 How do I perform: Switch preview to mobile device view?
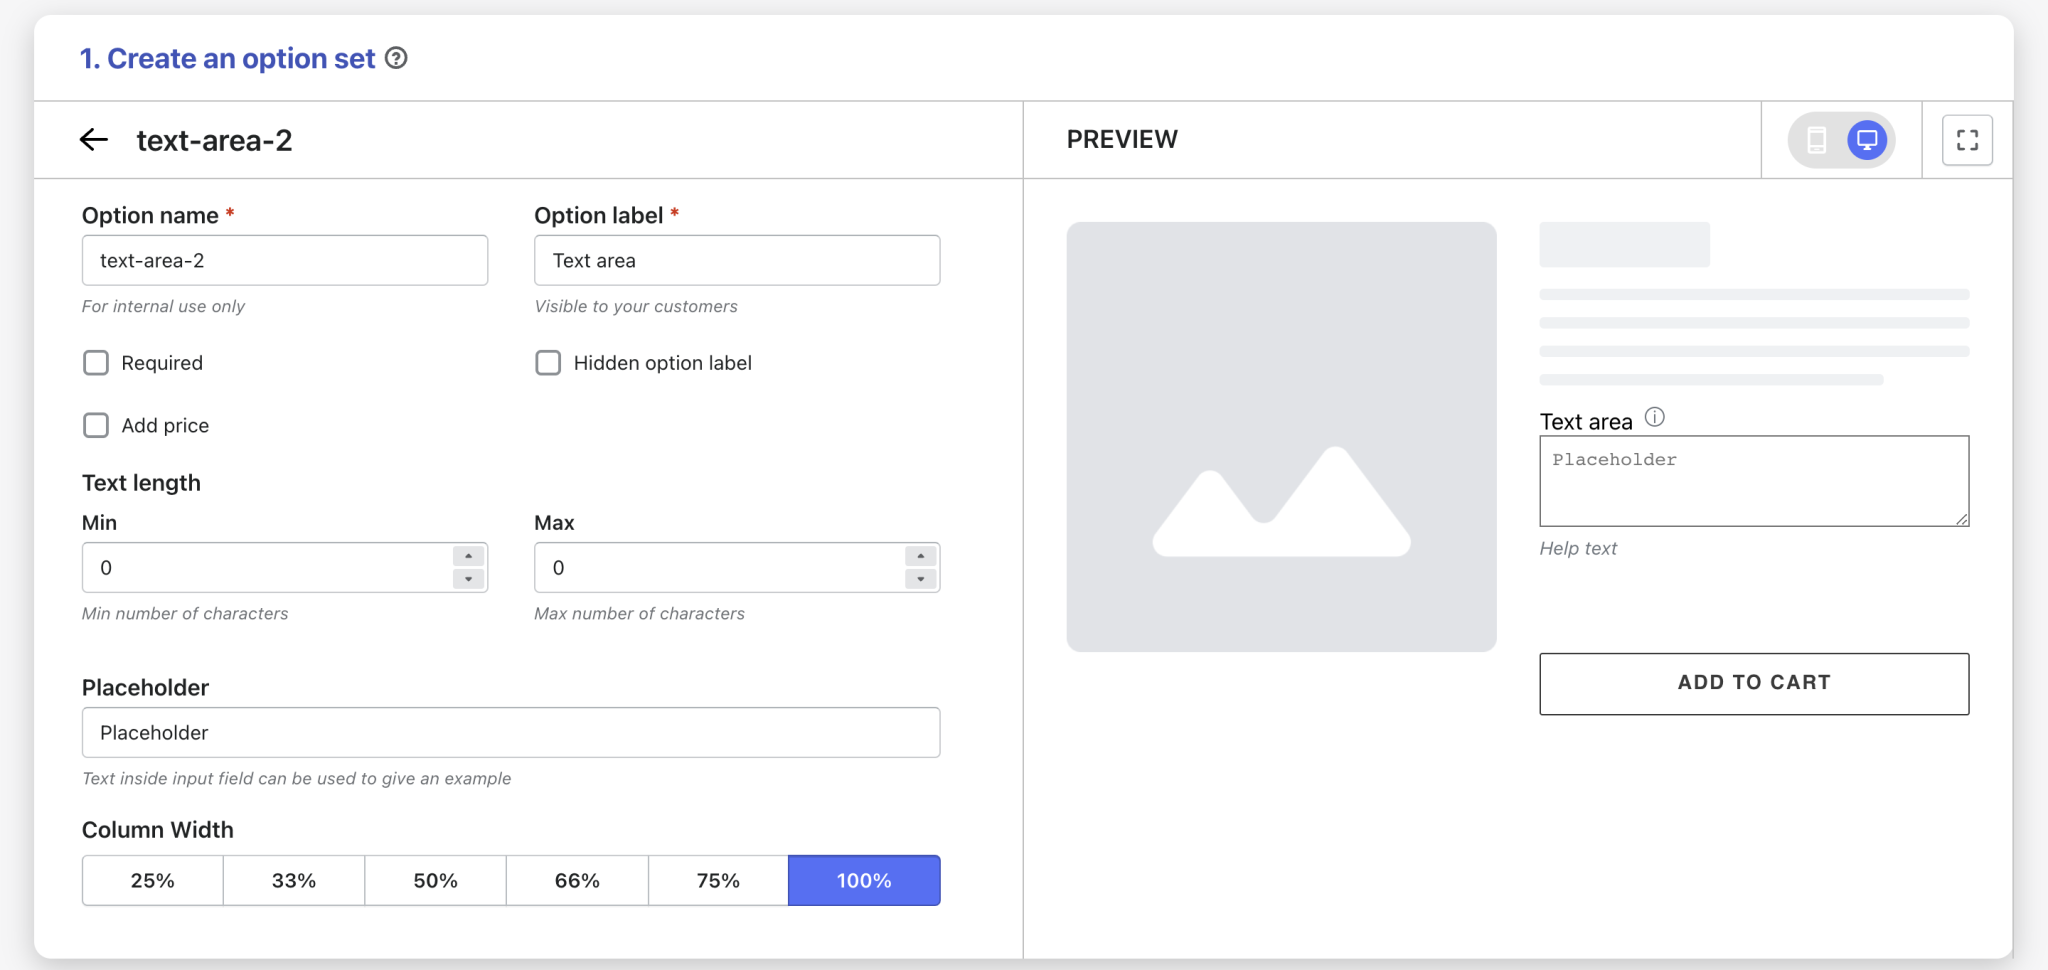(1817, 140)
